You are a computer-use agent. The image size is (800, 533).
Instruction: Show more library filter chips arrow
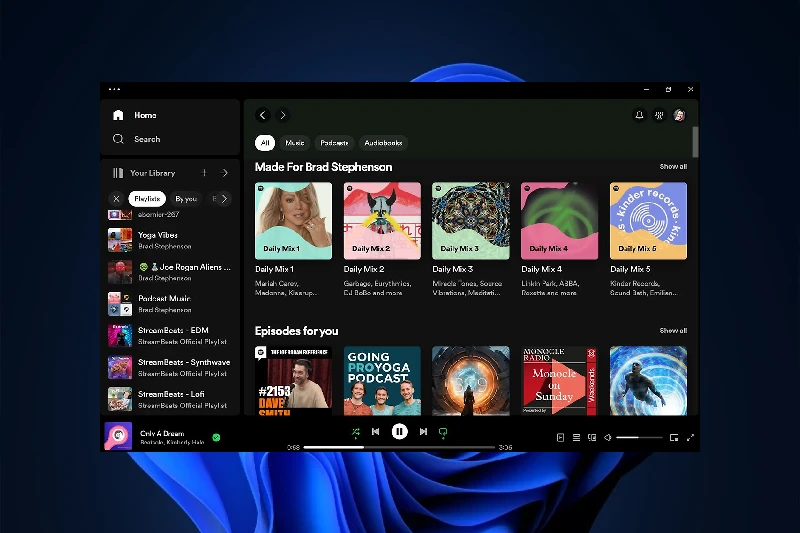[x=224, y=199]
